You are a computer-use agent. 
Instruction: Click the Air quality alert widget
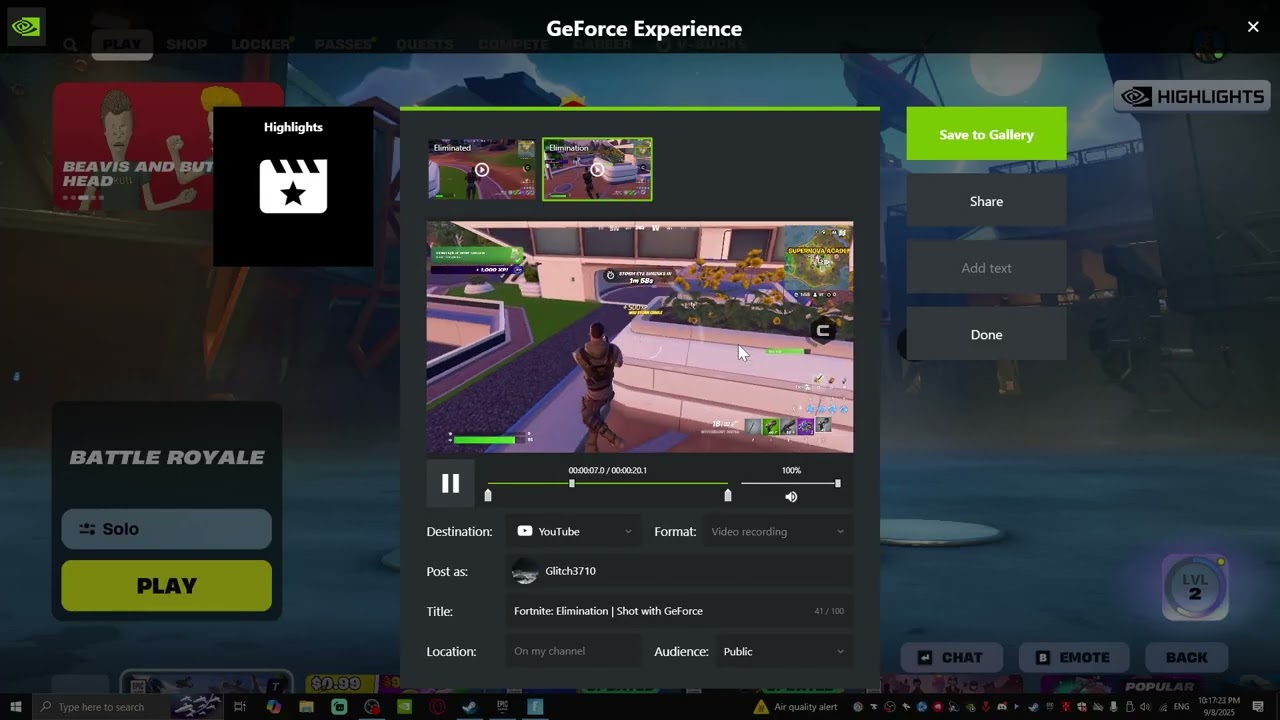coord(795,707)
